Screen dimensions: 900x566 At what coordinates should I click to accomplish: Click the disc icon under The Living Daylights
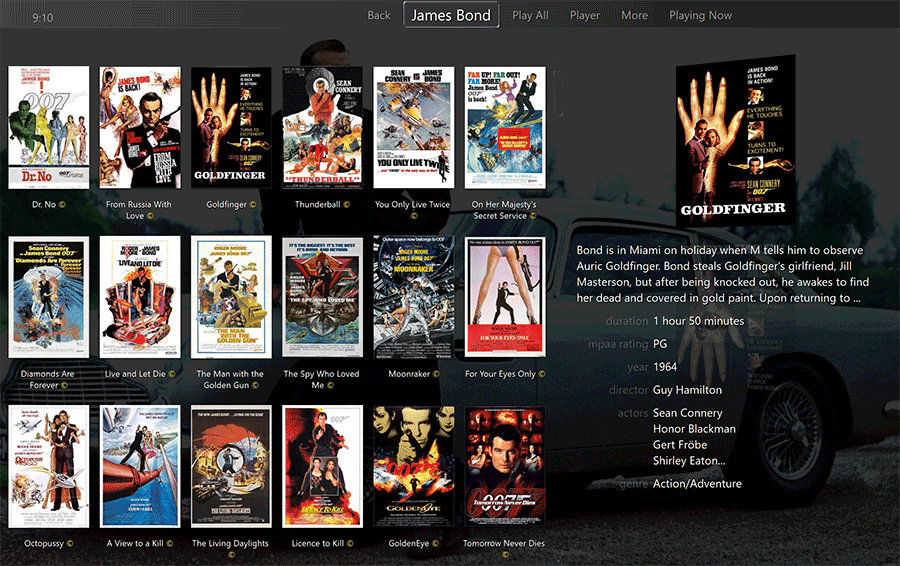point(231,555)
